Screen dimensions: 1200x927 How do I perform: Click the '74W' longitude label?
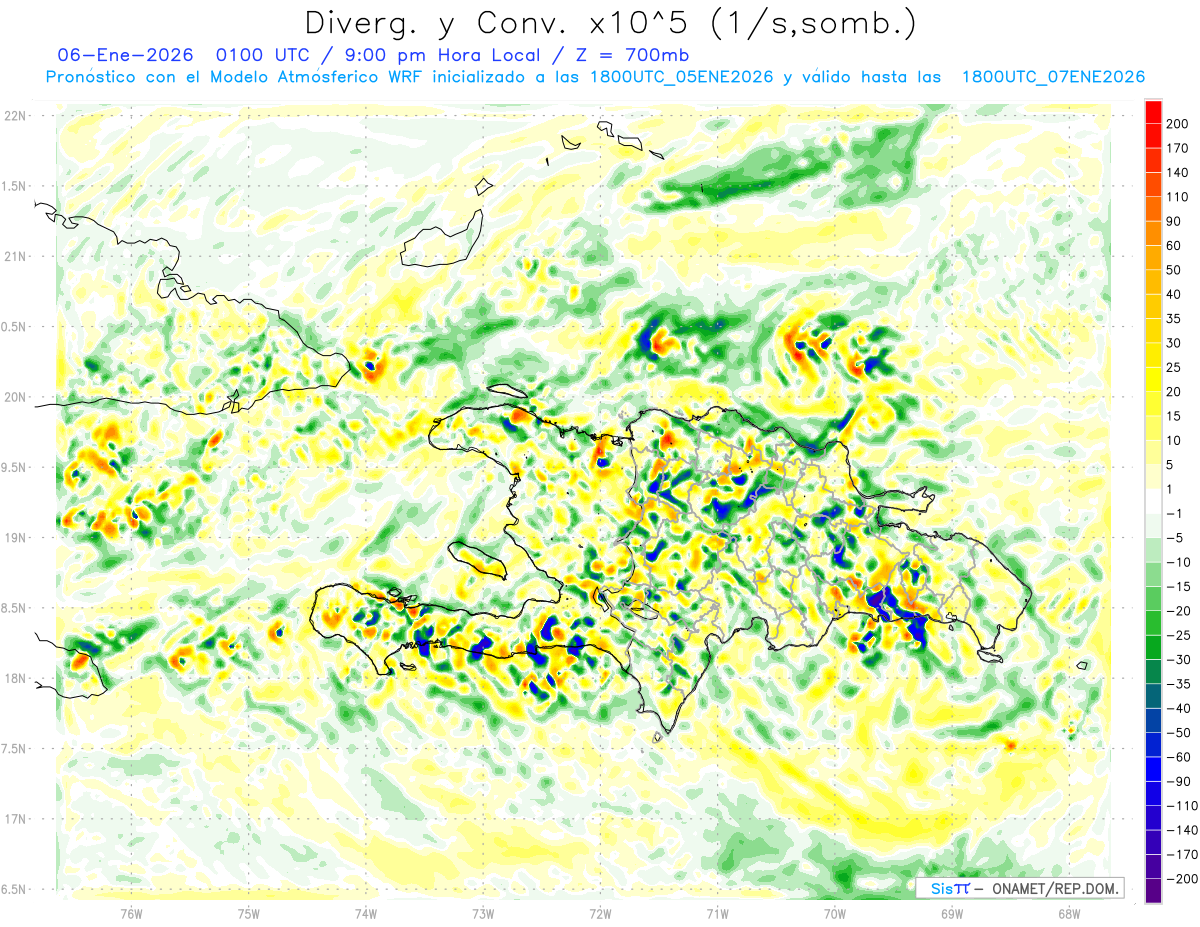coord(366,913)
